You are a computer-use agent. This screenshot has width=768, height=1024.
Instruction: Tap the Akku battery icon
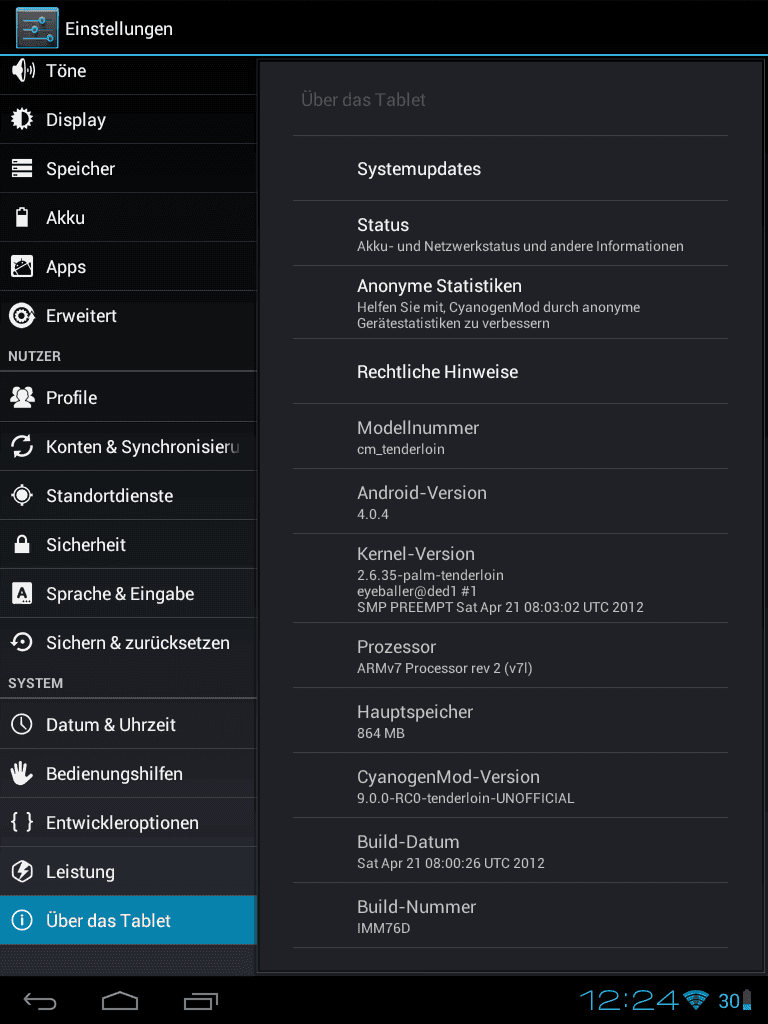(22, 217)
